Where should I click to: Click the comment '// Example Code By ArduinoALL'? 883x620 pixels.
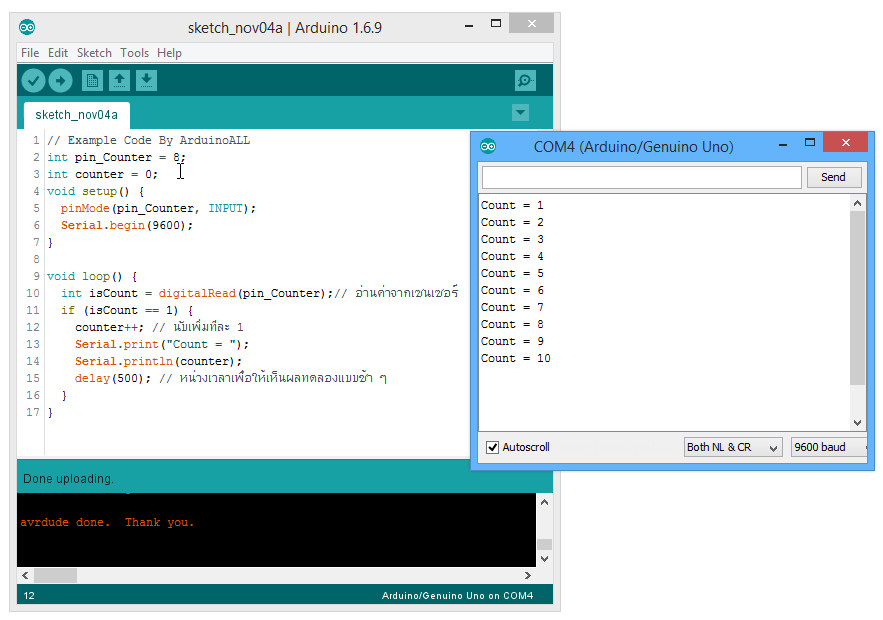[148, 140]
